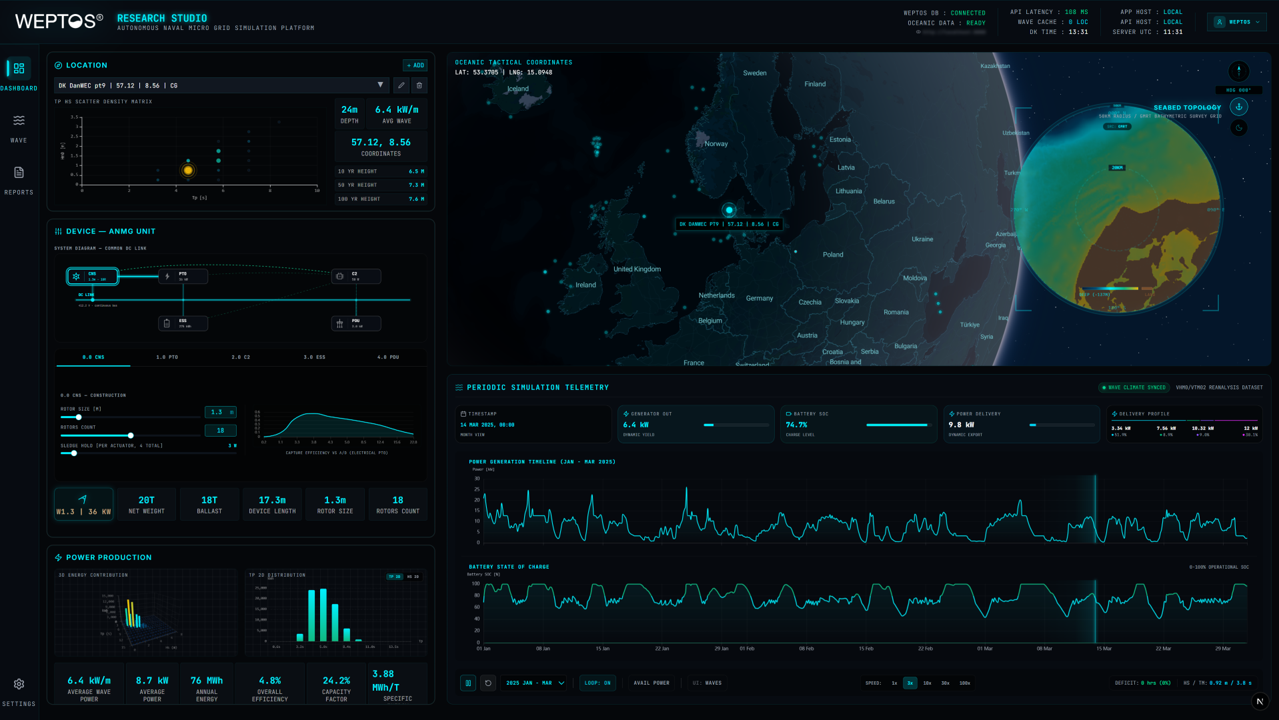1279x720 pixels.
Task: Set playback speed to 100x
Action: 965,683
